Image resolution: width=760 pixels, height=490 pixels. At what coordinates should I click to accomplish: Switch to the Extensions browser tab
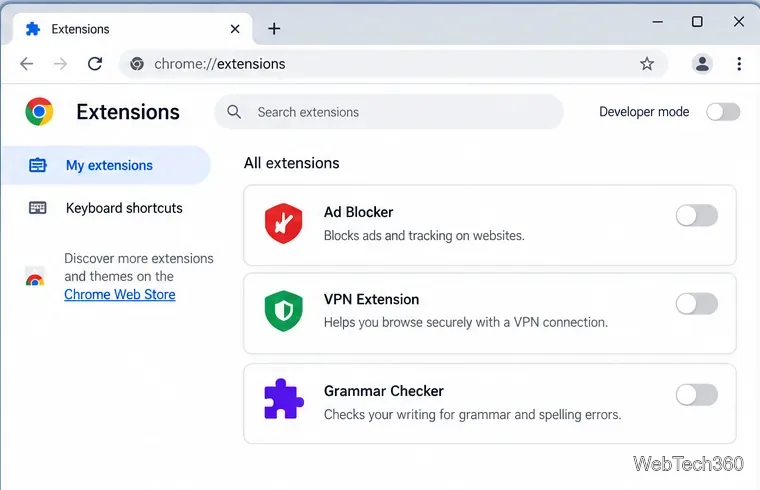(x=132, y=29)
